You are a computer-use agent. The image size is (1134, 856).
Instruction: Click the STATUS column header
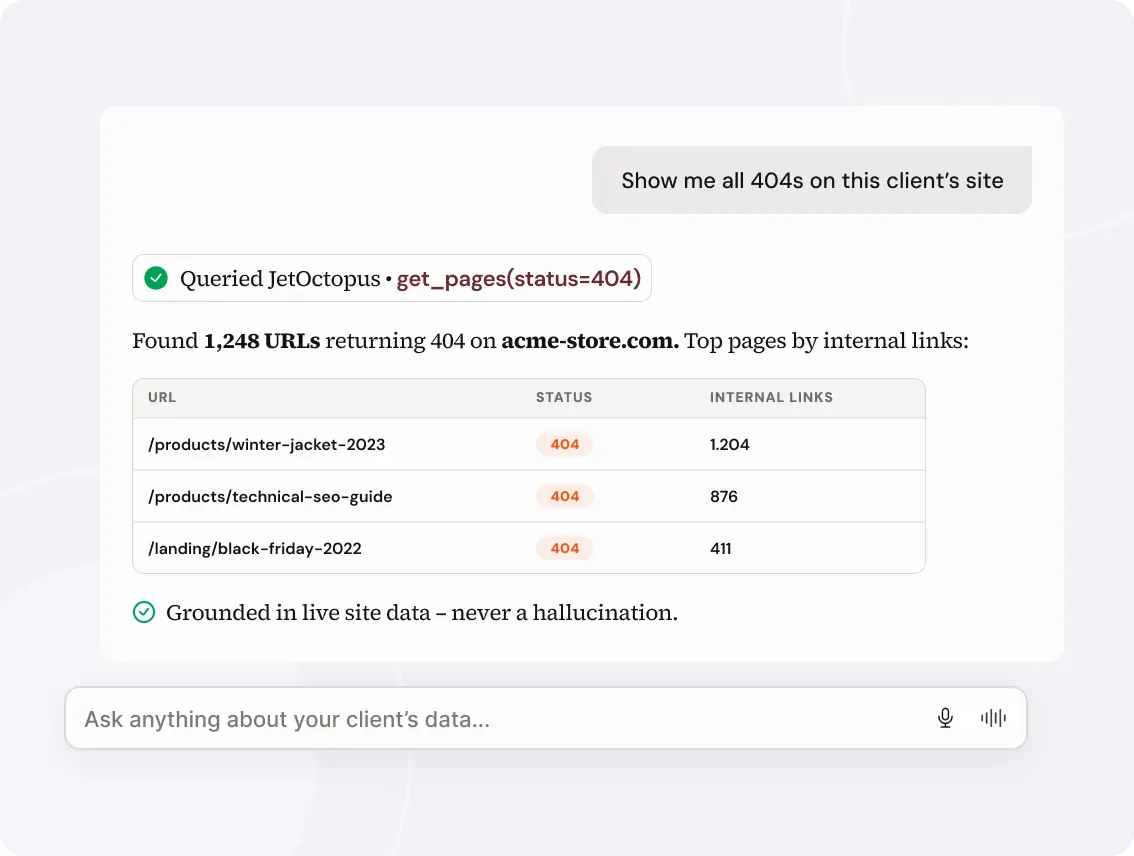pyautogui.click(x=564, y=397)
